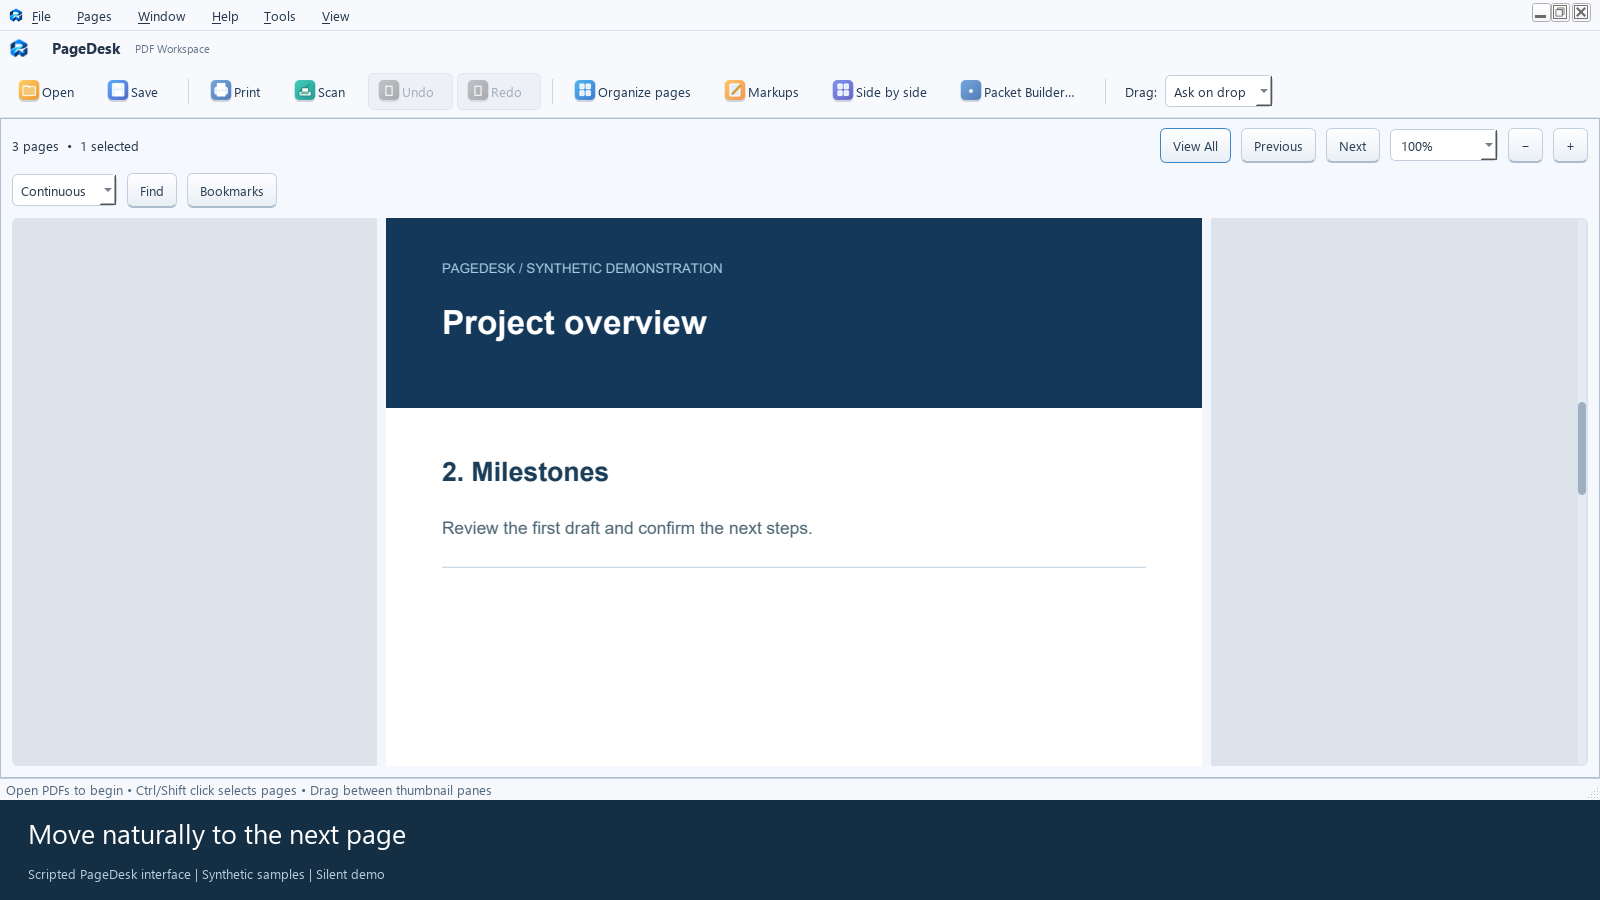Viewport: 1600px width, 900px height.
Task: Click the Markups pencil icon
Action: pyautogui.click(x=735, y=91)
